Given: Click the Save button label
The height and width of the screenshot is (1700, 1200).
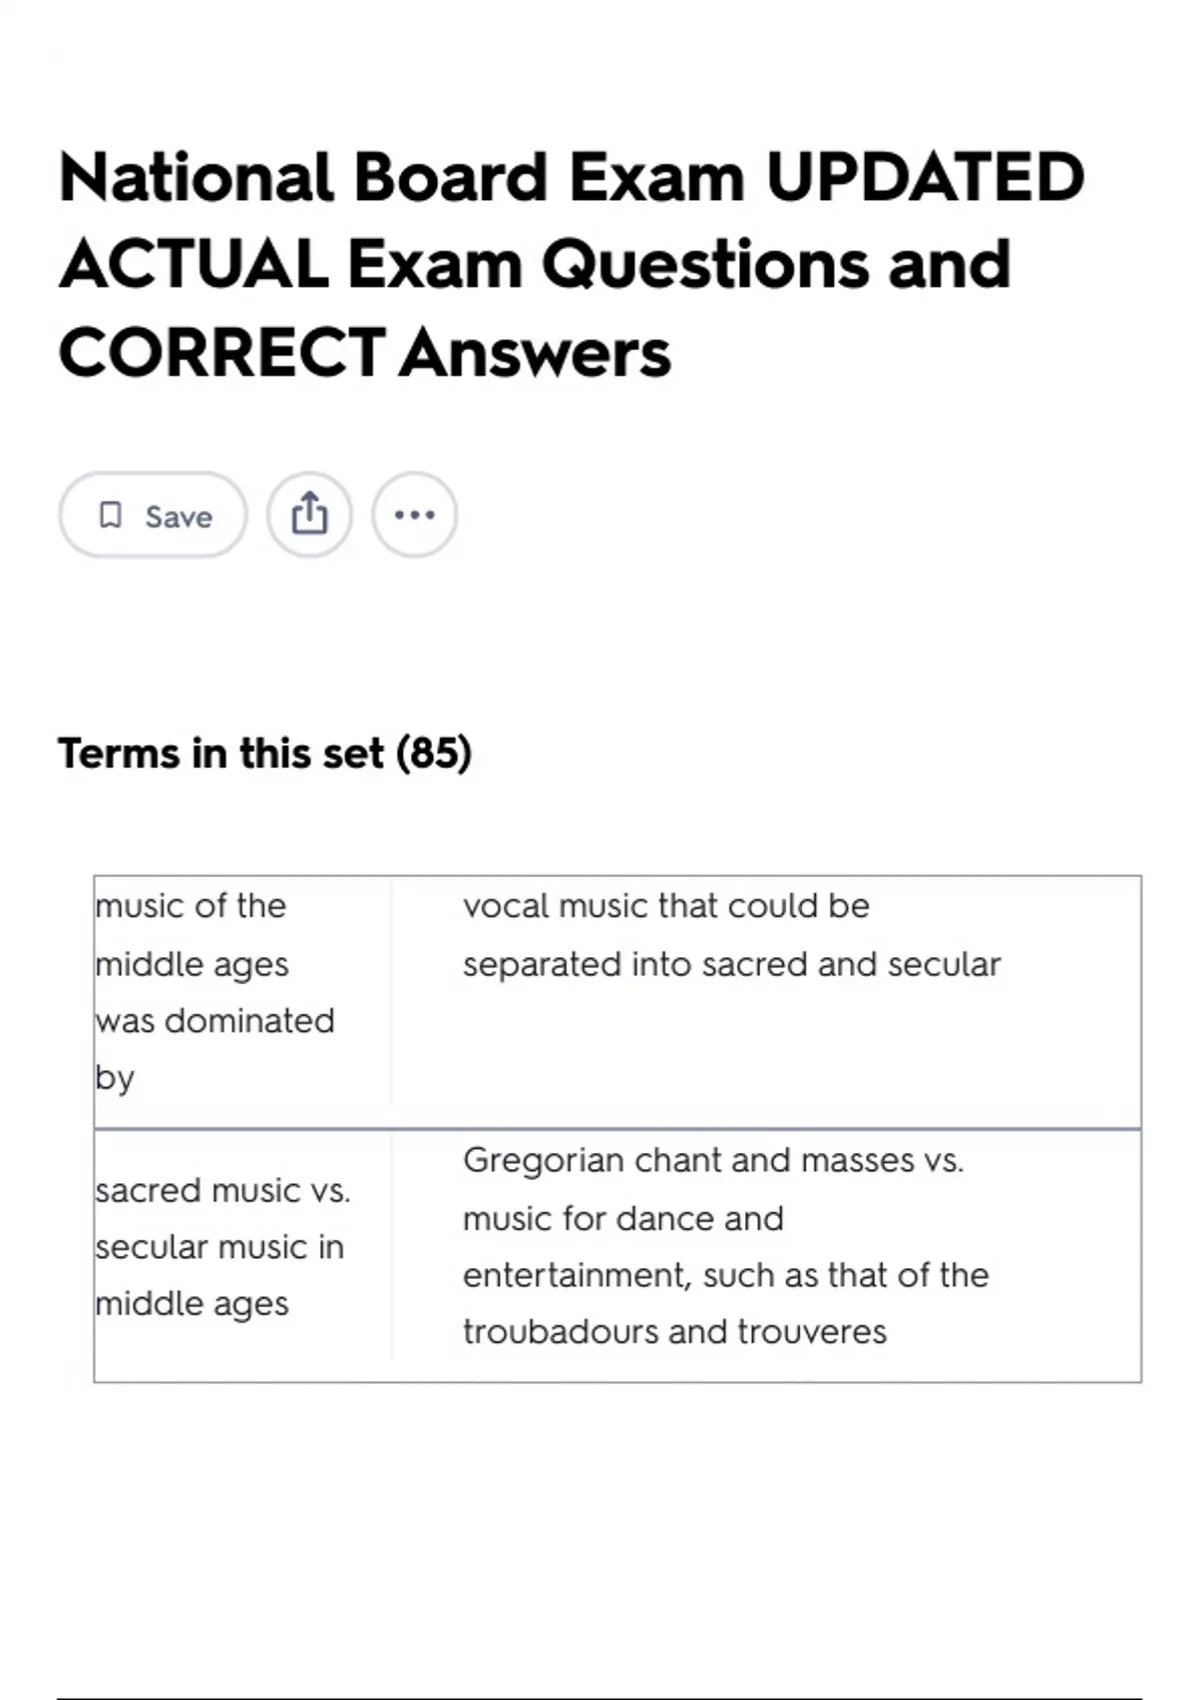Looking at the screenshot, I should tap(178, 516).
